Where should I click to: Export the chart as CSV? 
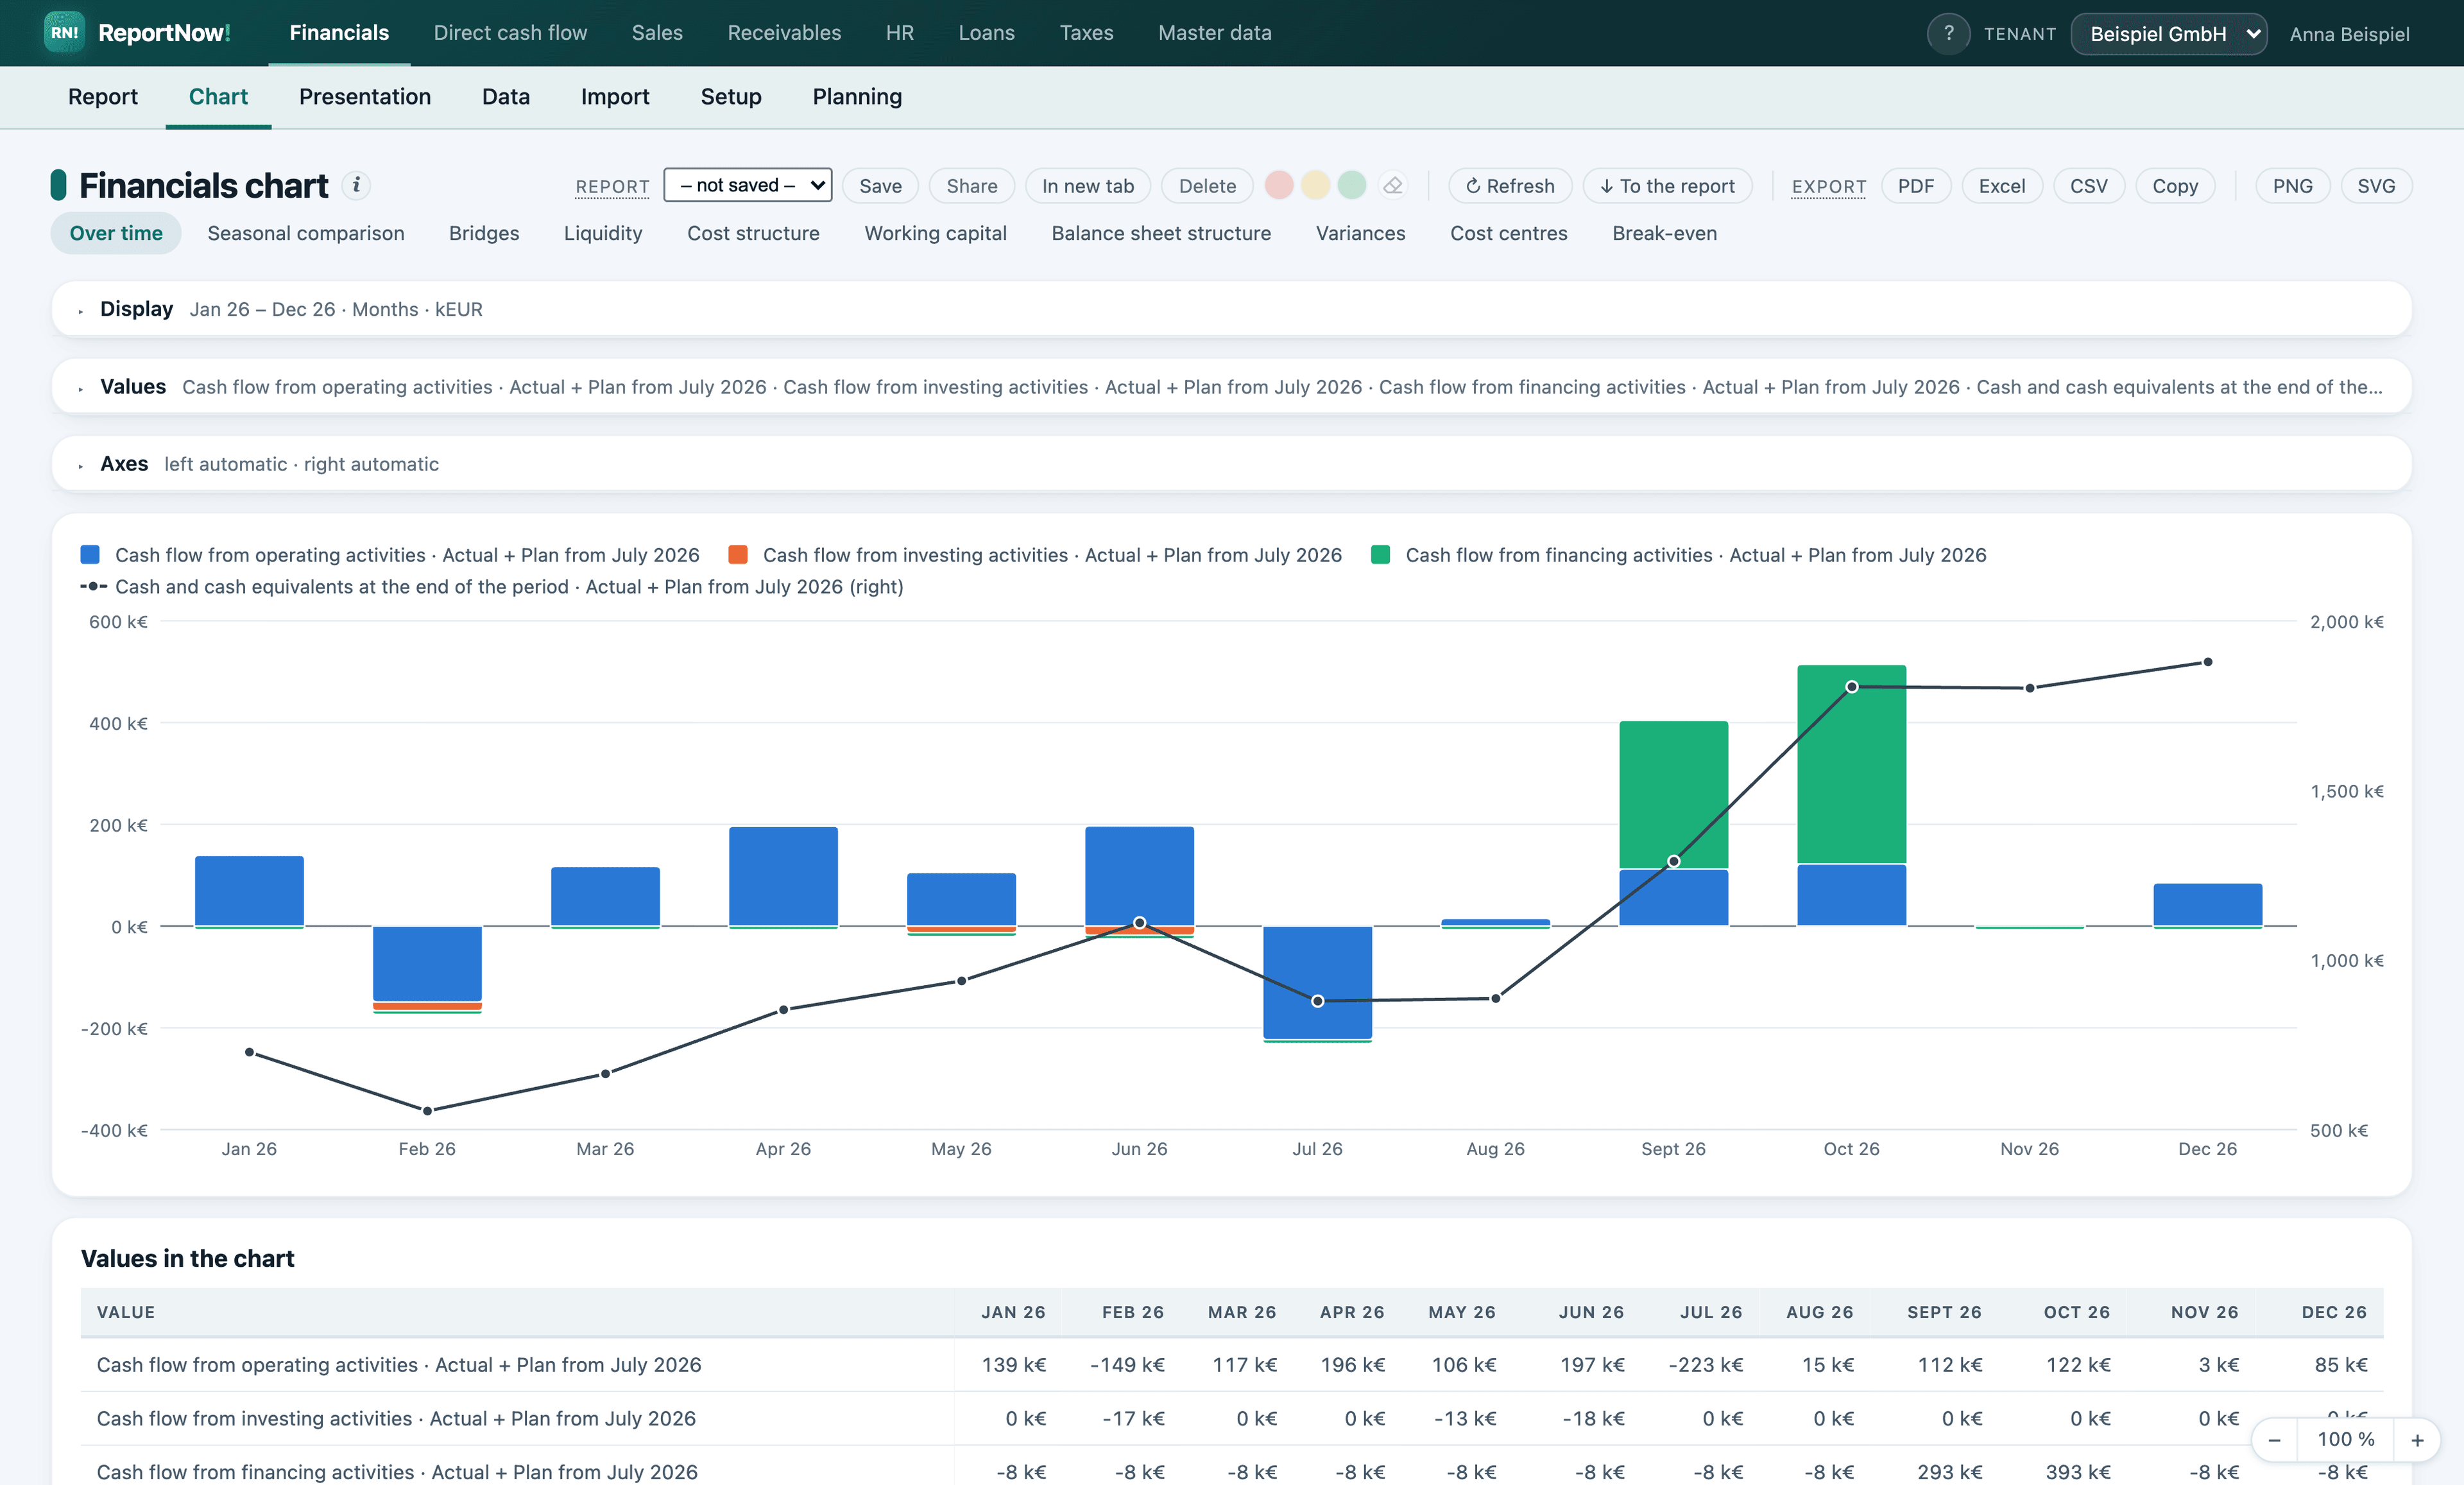point(2088,185)
